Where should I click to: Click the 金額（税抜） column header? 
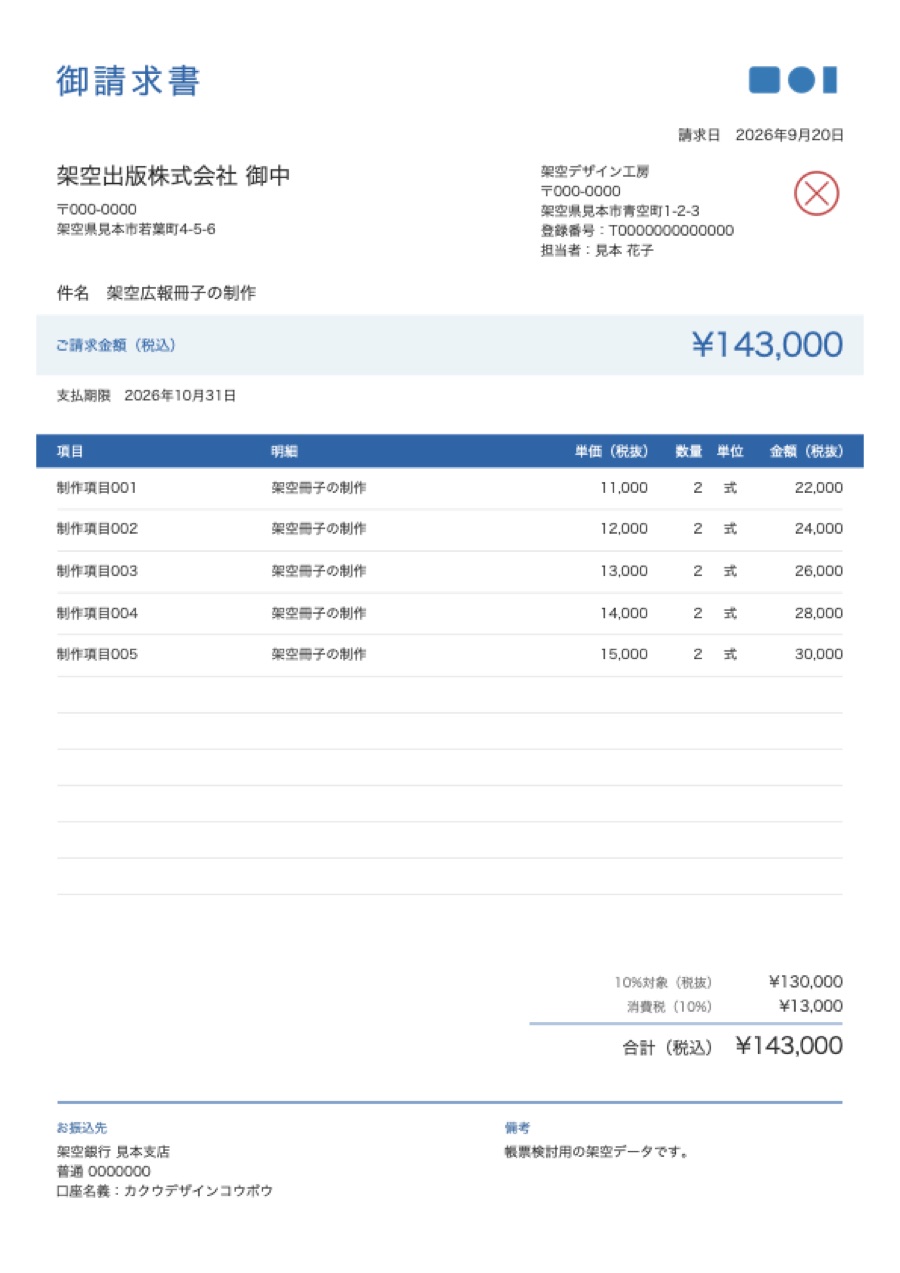806,451
